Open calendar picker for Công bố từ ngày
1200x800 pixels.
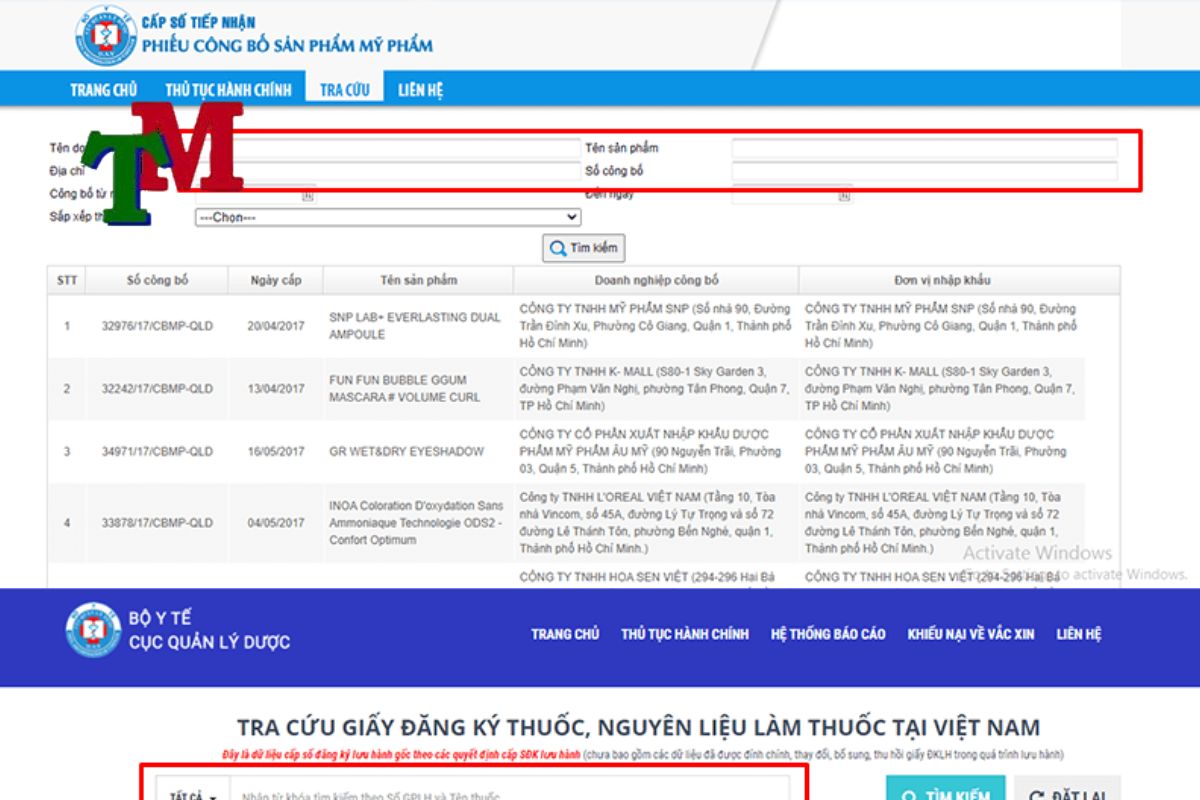click(308, 196)
